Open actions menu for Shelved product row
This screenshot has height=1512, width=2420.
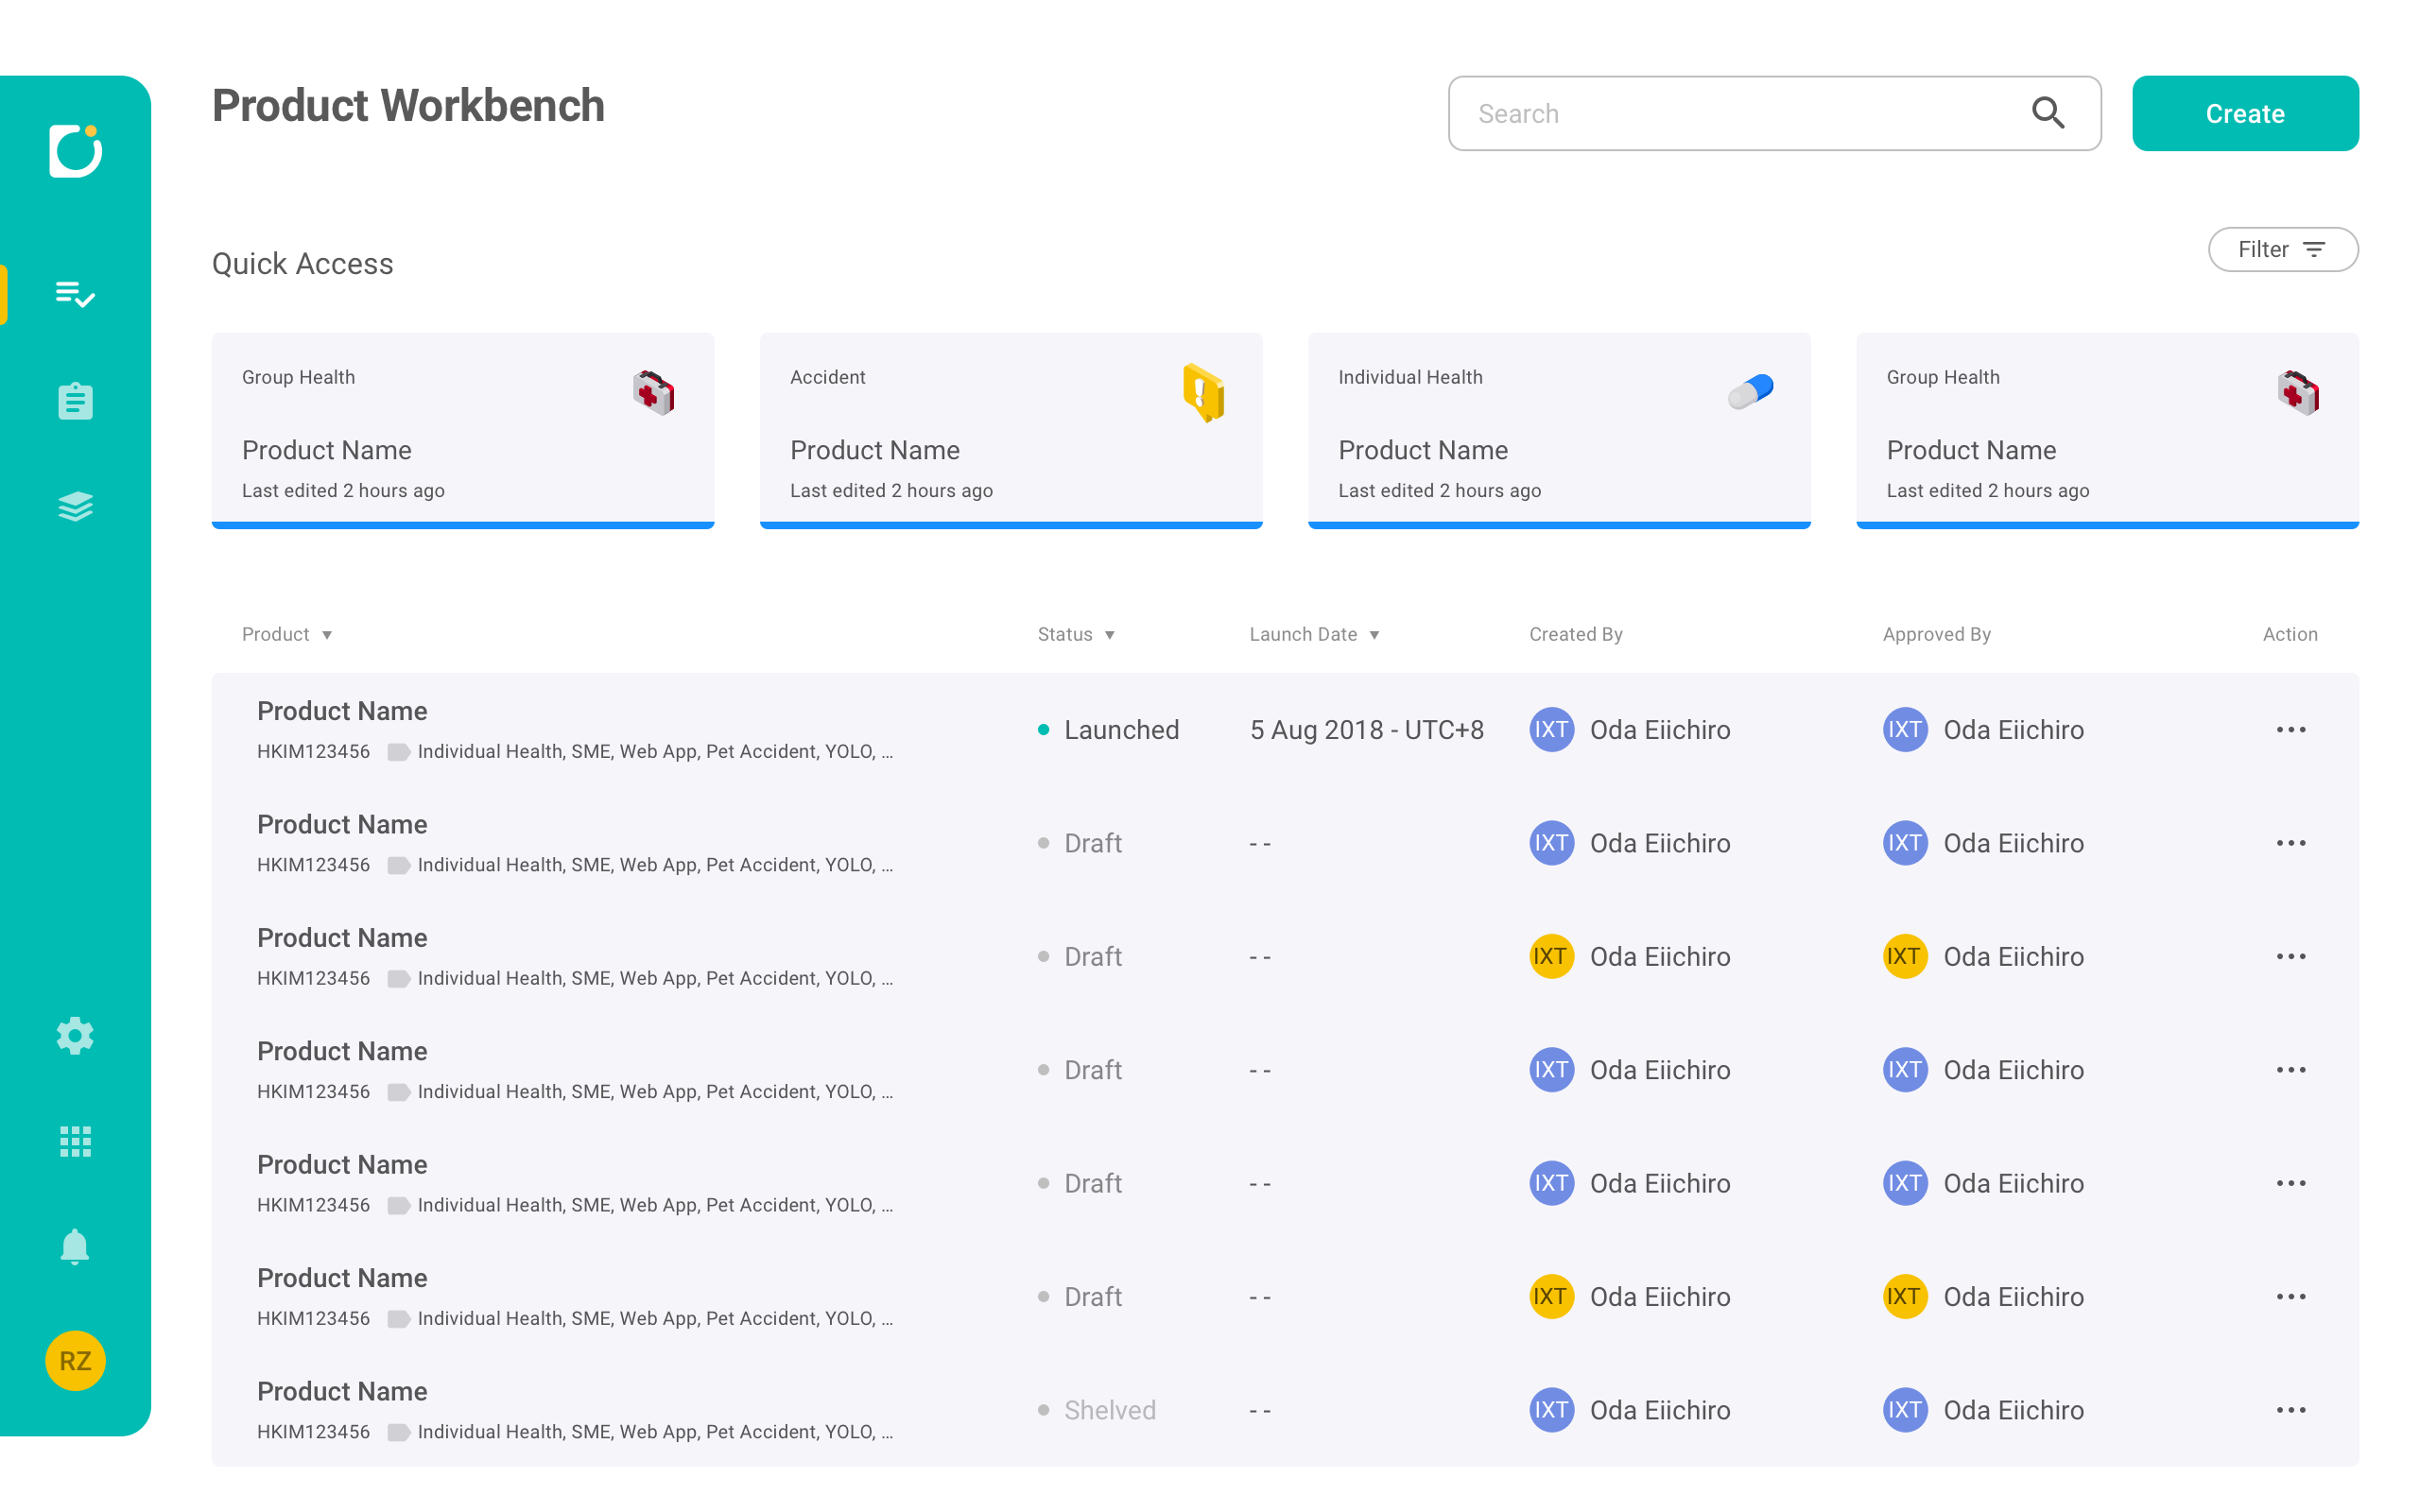pos(2290,1410)
